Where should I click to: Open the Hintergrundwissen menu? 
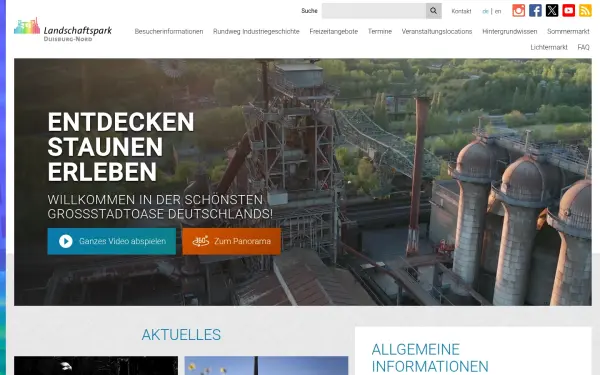point(510,31)
